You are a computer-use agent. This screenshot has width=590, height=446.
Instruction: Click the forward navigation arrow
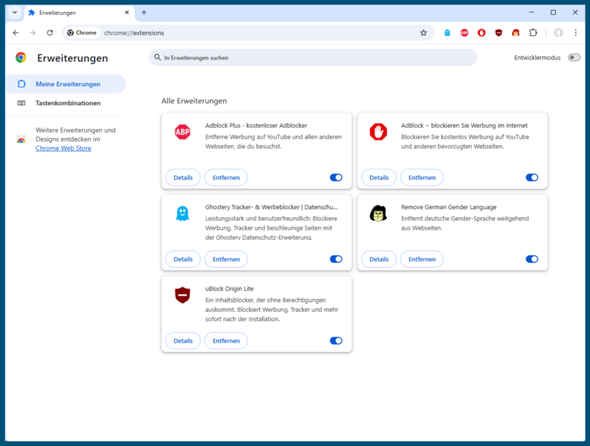coord(33,33)
